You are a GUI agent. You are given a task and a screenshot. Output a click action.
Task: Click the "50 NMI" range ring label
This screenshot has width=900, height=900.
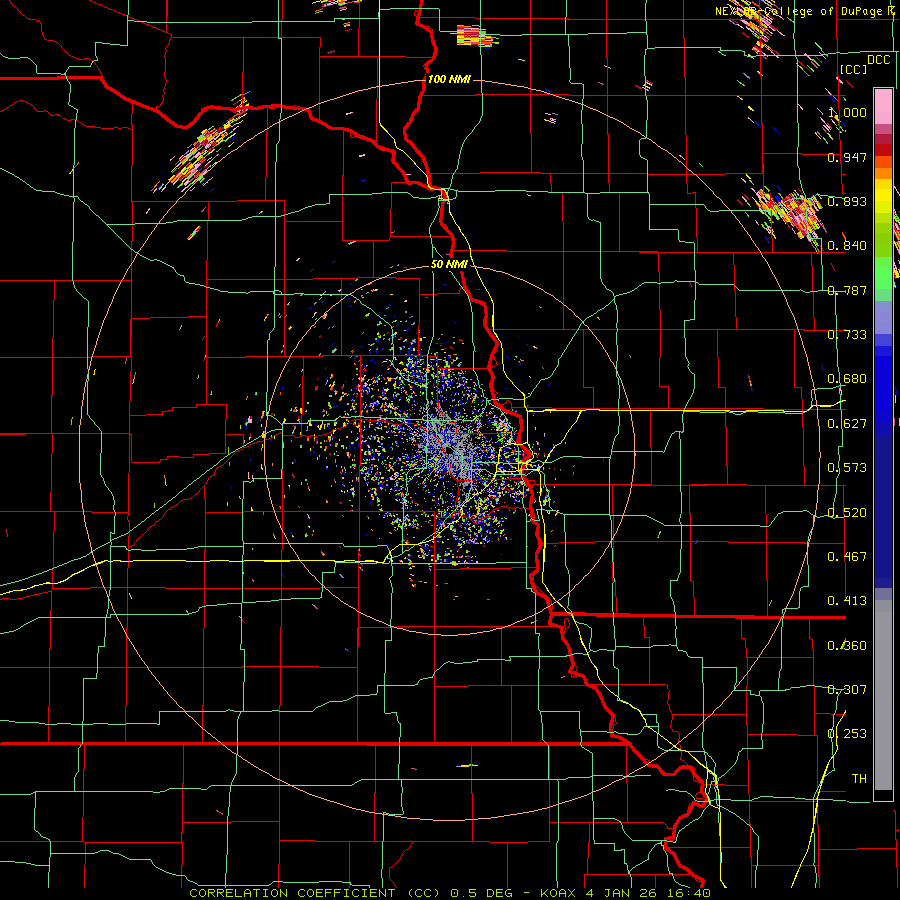pos(449,265)
